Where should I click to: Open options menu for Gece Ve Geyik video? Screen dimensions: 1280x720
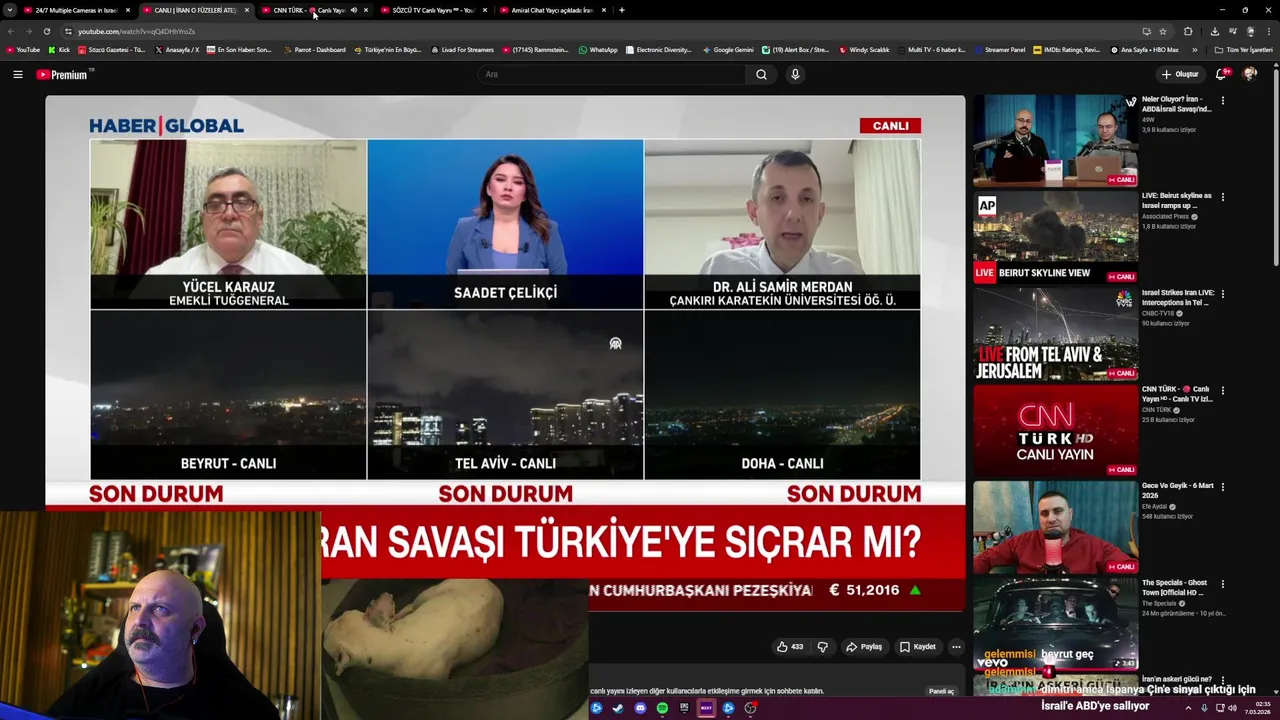pos(1222,487)
